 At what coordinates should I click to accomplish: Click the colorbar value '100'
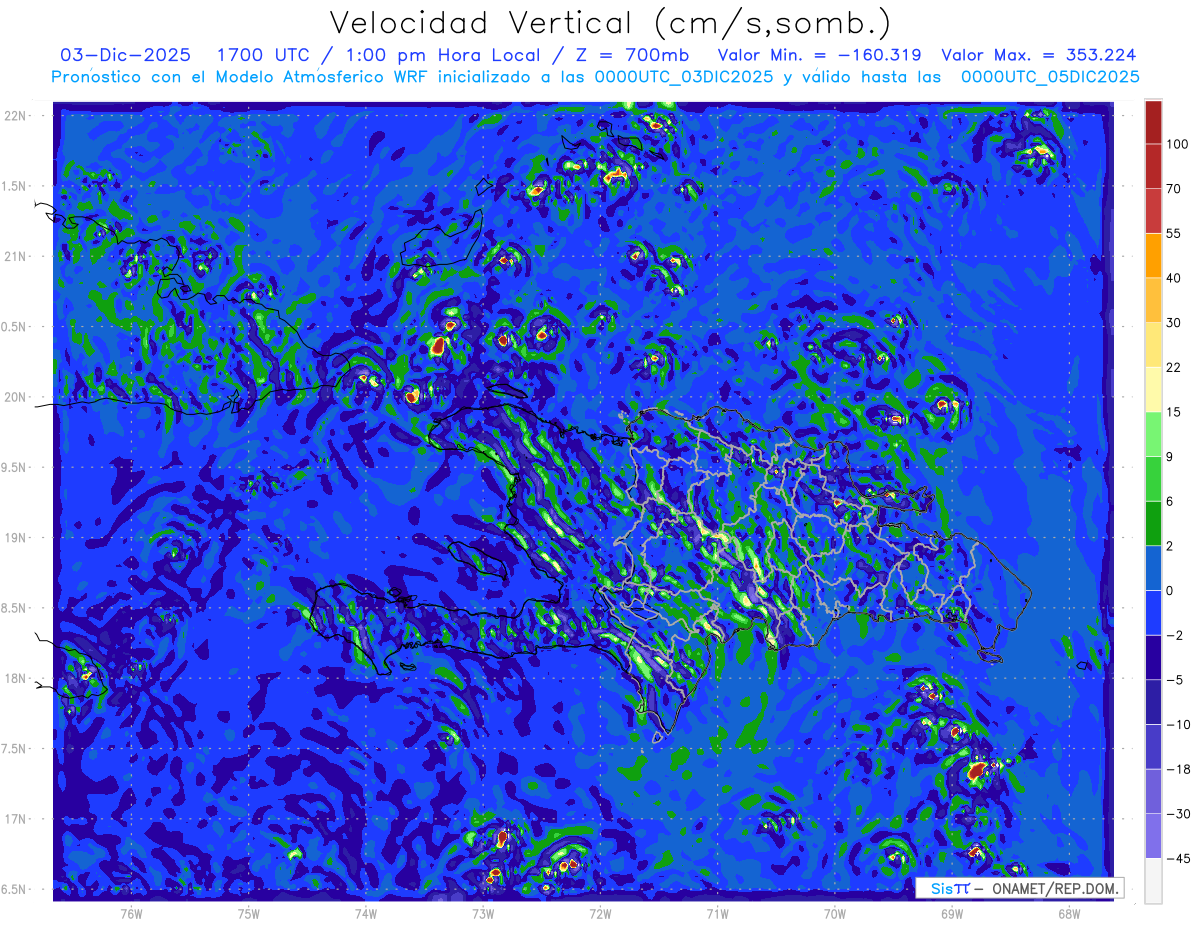pos(1177,144)
